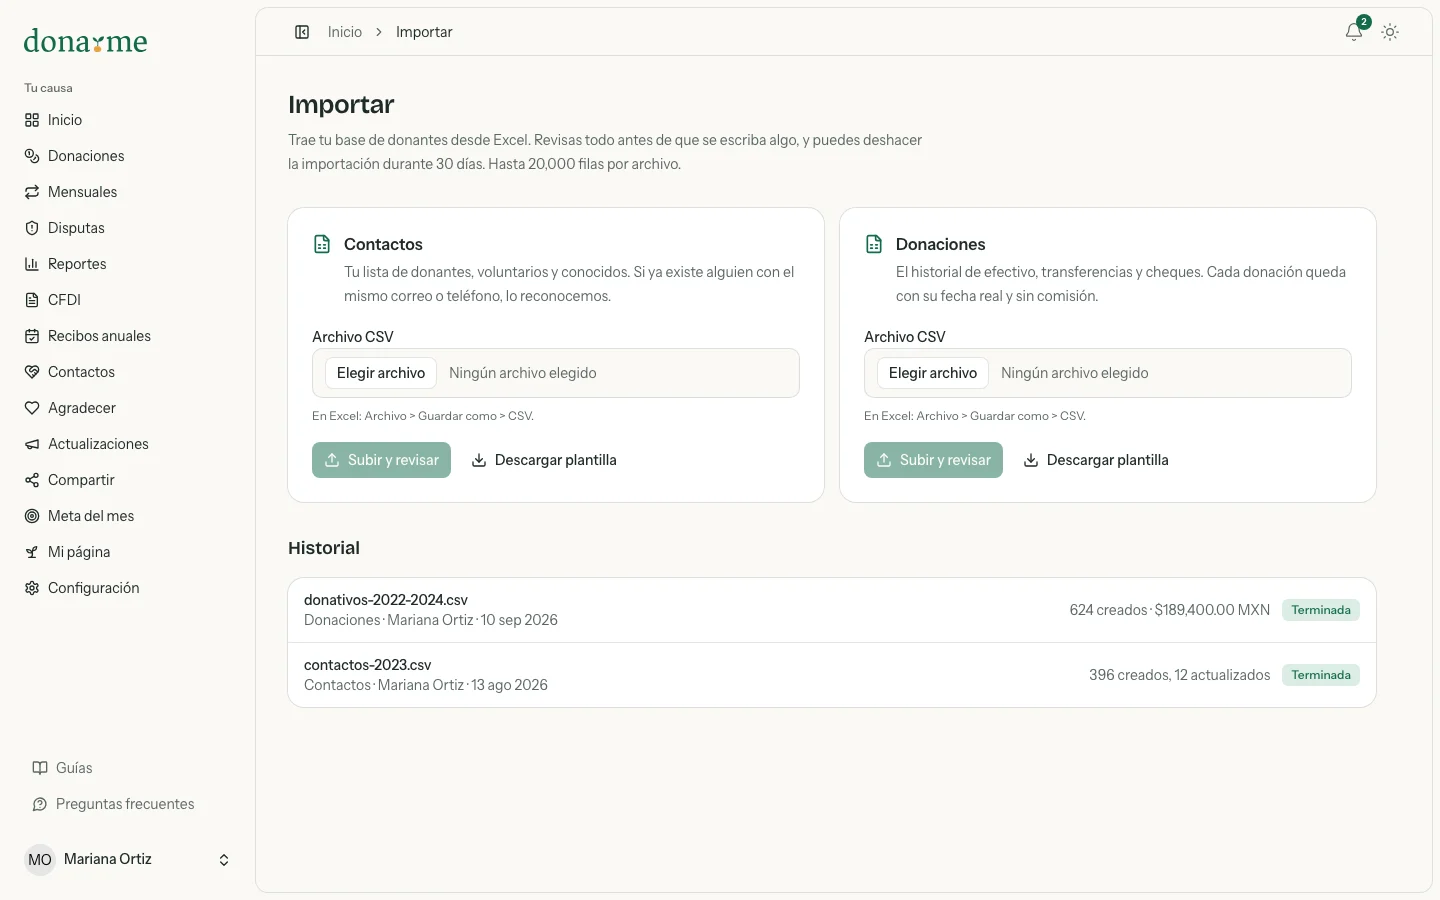Open notifications bell with 2 badge

tap(1355, 31)
